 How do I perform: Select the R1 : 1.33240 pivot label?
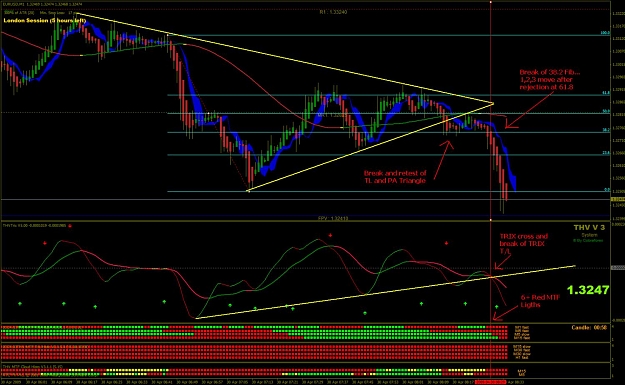click(x=333, y=12)
